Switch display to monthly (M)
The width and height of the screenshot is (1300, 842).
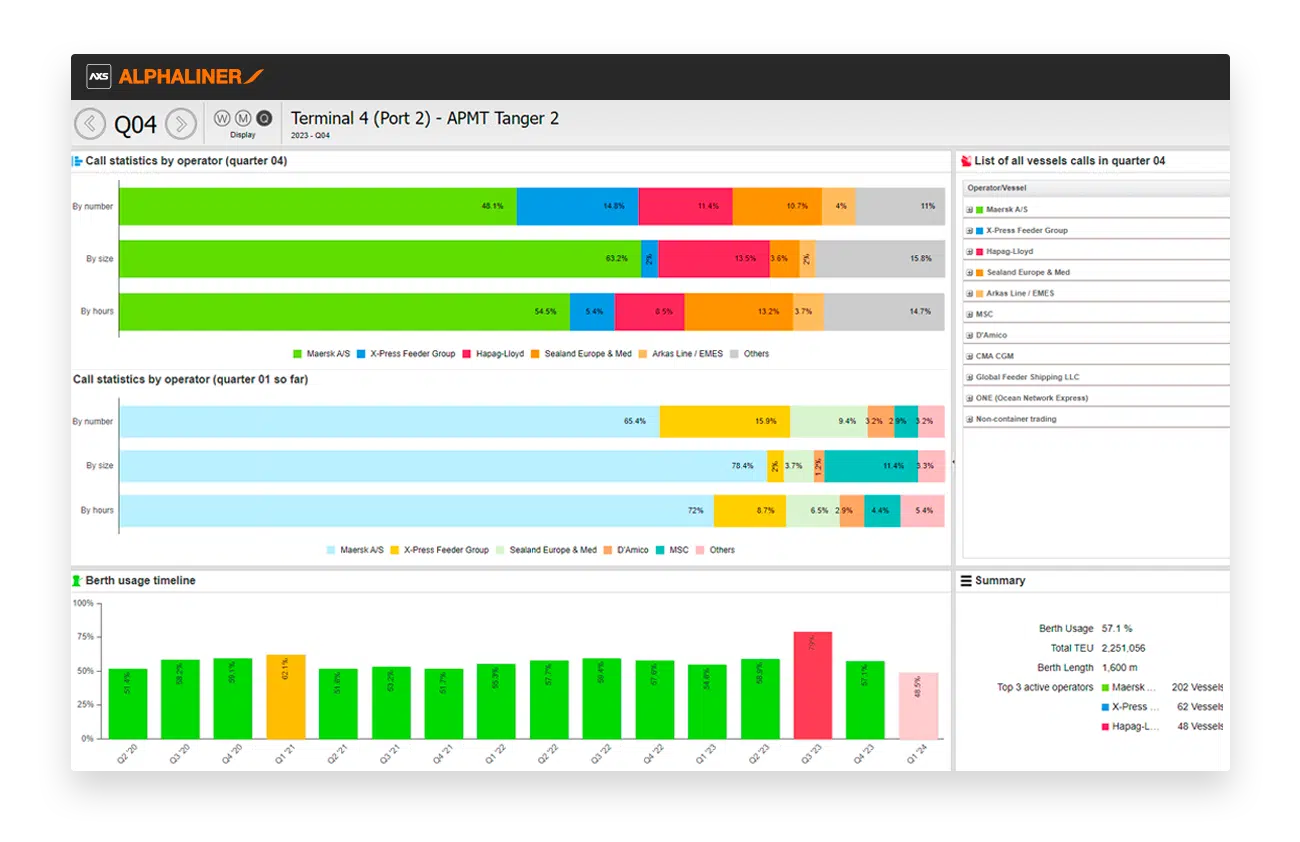pos(243,118)
